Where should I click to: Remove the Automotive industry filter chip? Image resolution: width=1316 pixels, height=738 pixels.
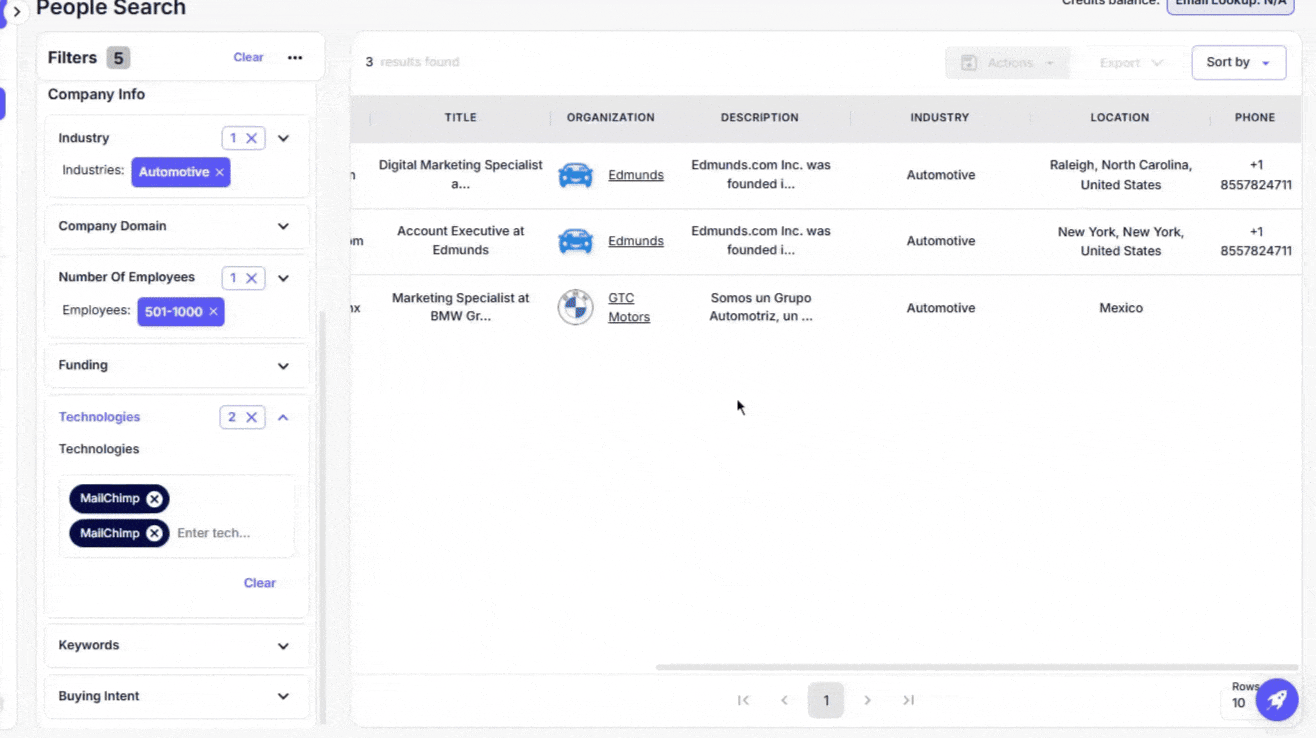pyautogui.click(x=219, y=172)
